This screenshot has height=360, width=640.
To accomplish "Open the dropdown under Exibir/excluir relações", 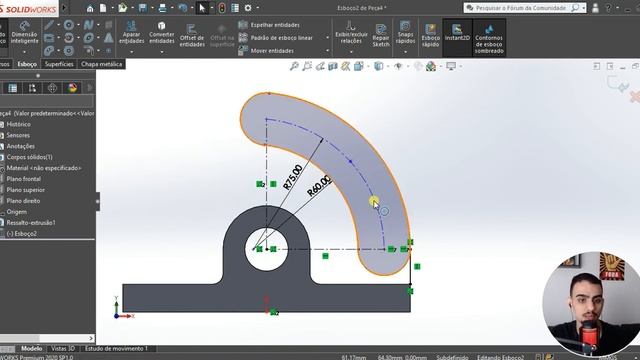I will (x=351, y=52).
